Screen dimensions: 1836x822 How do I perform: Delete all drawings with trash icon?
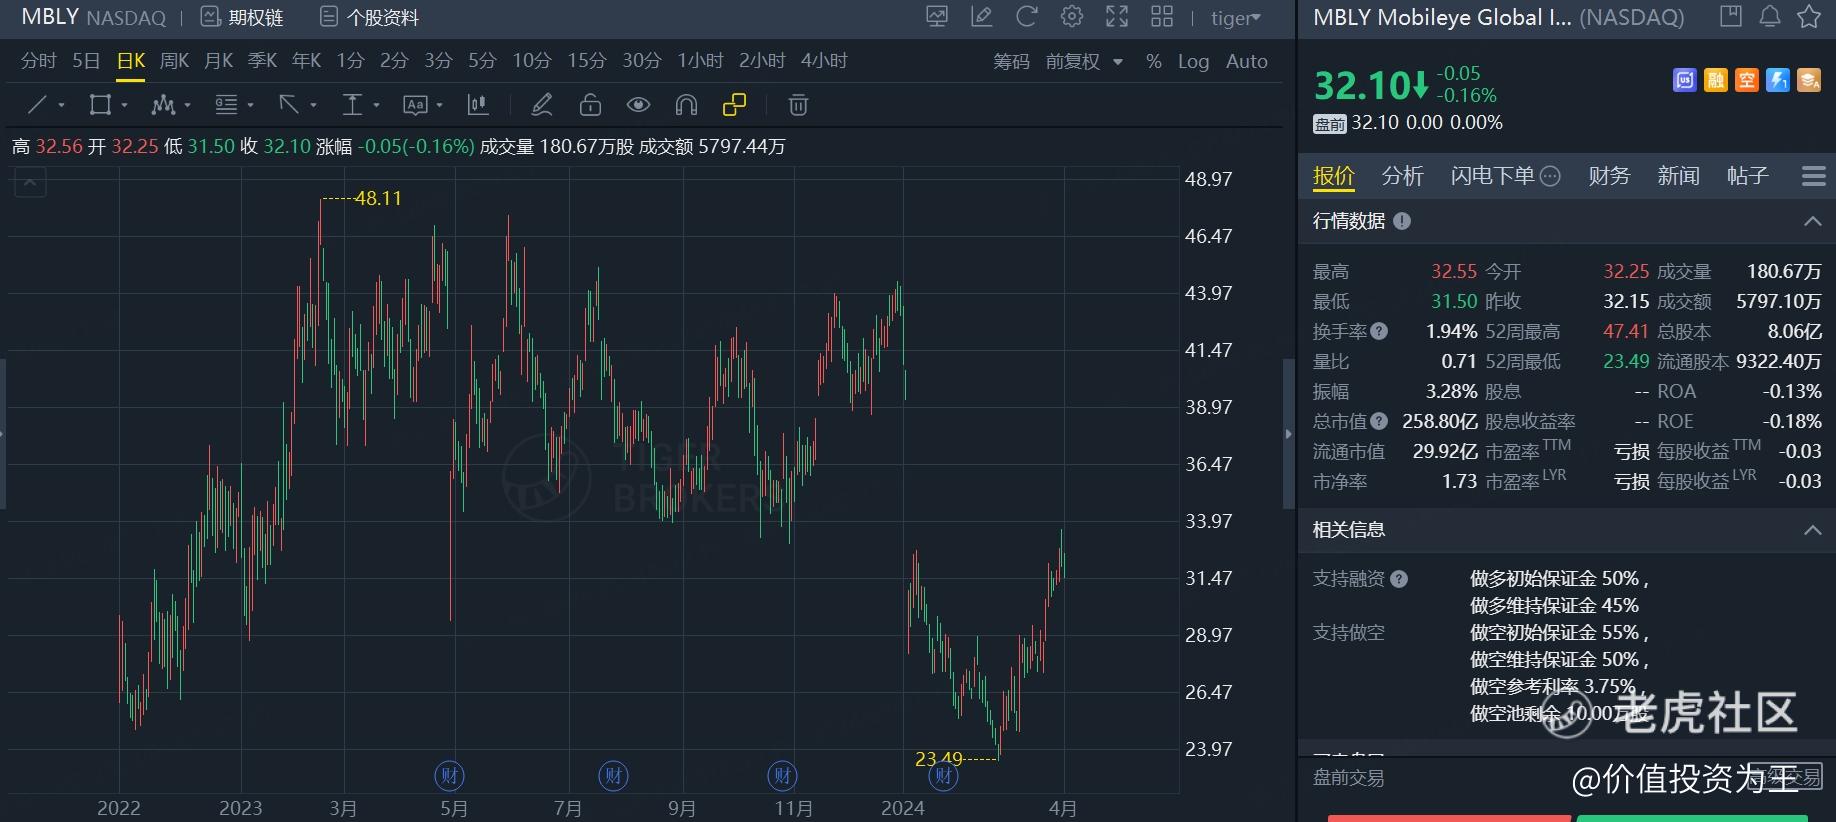pyautogui.click(x=798, y=104)
